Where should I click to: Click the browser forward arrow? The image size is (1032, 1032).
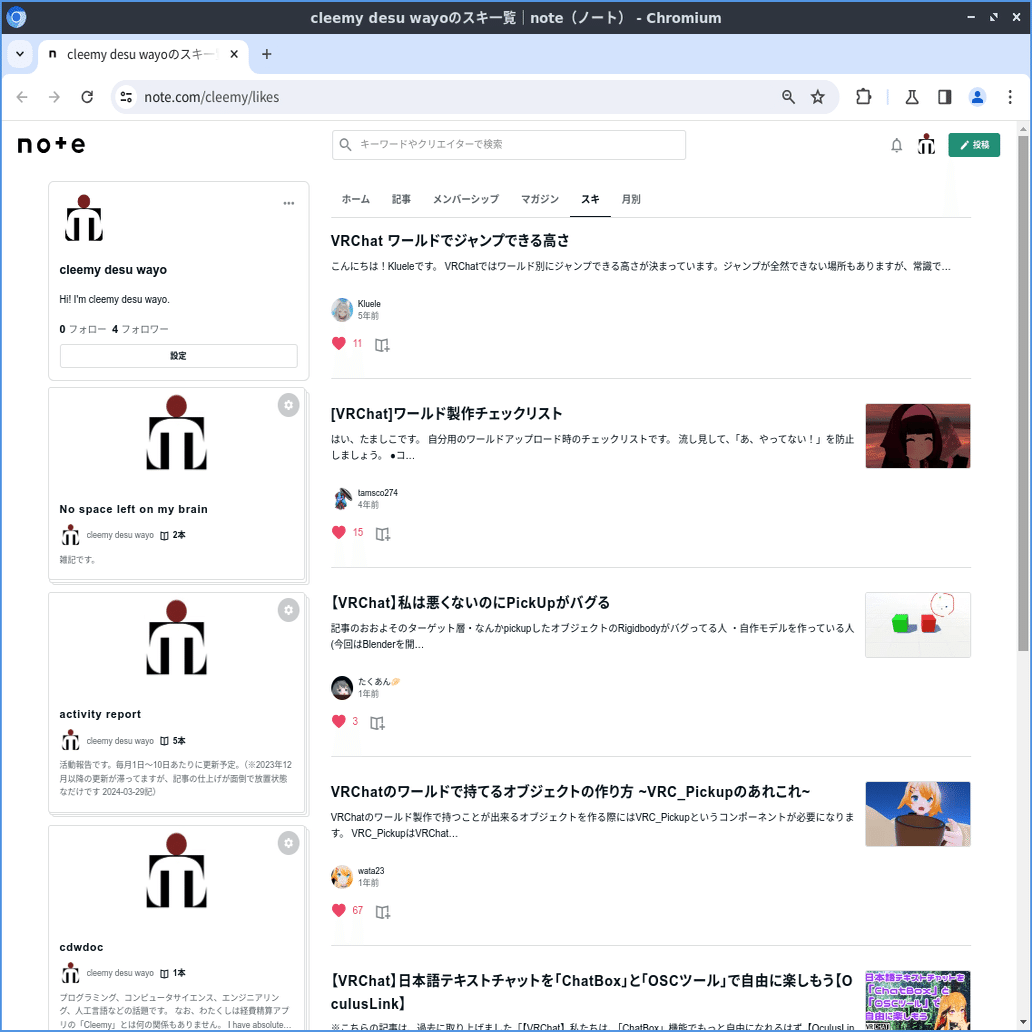[54, 97]
